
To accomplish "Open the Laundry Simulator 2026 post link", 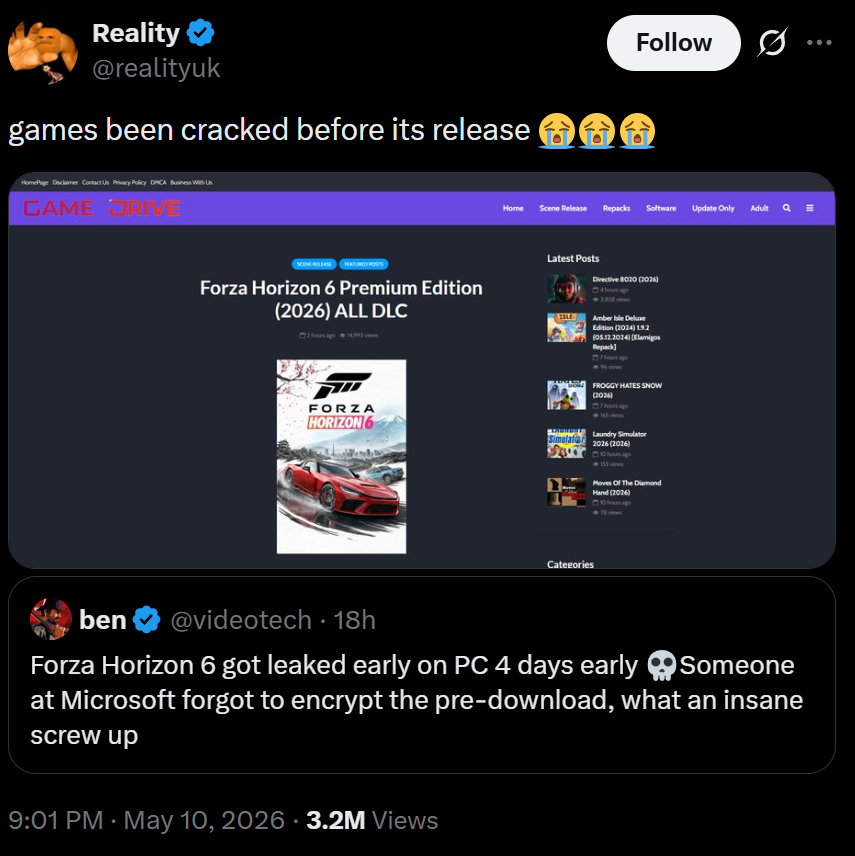I will point(619,439).
